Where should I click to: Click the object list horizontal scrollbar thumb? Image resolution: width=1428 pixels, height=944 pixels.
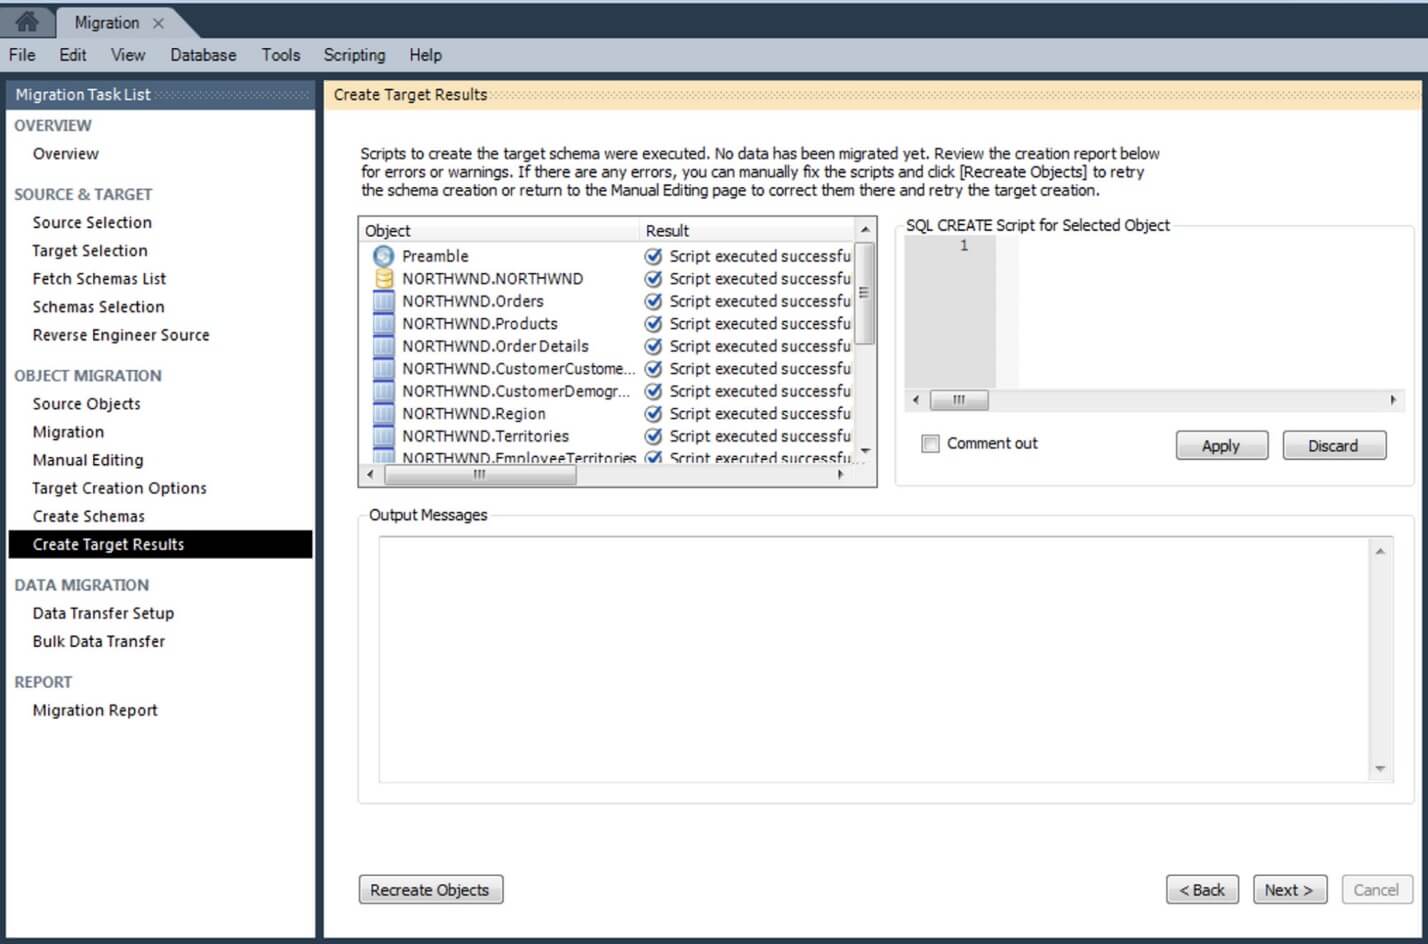(x=480, y=475)
